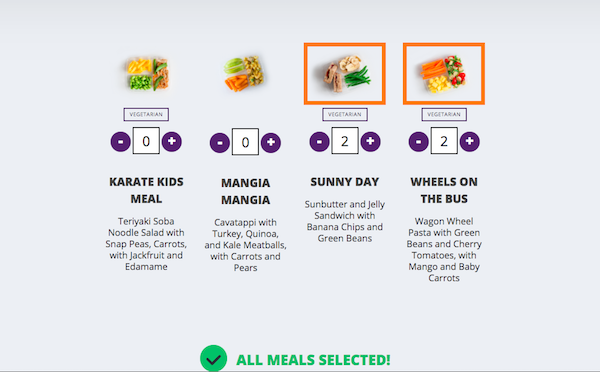Screen dimensions: 600x372
Task: Click the green All Meals Selected checkmark
Action: point(214,359)
